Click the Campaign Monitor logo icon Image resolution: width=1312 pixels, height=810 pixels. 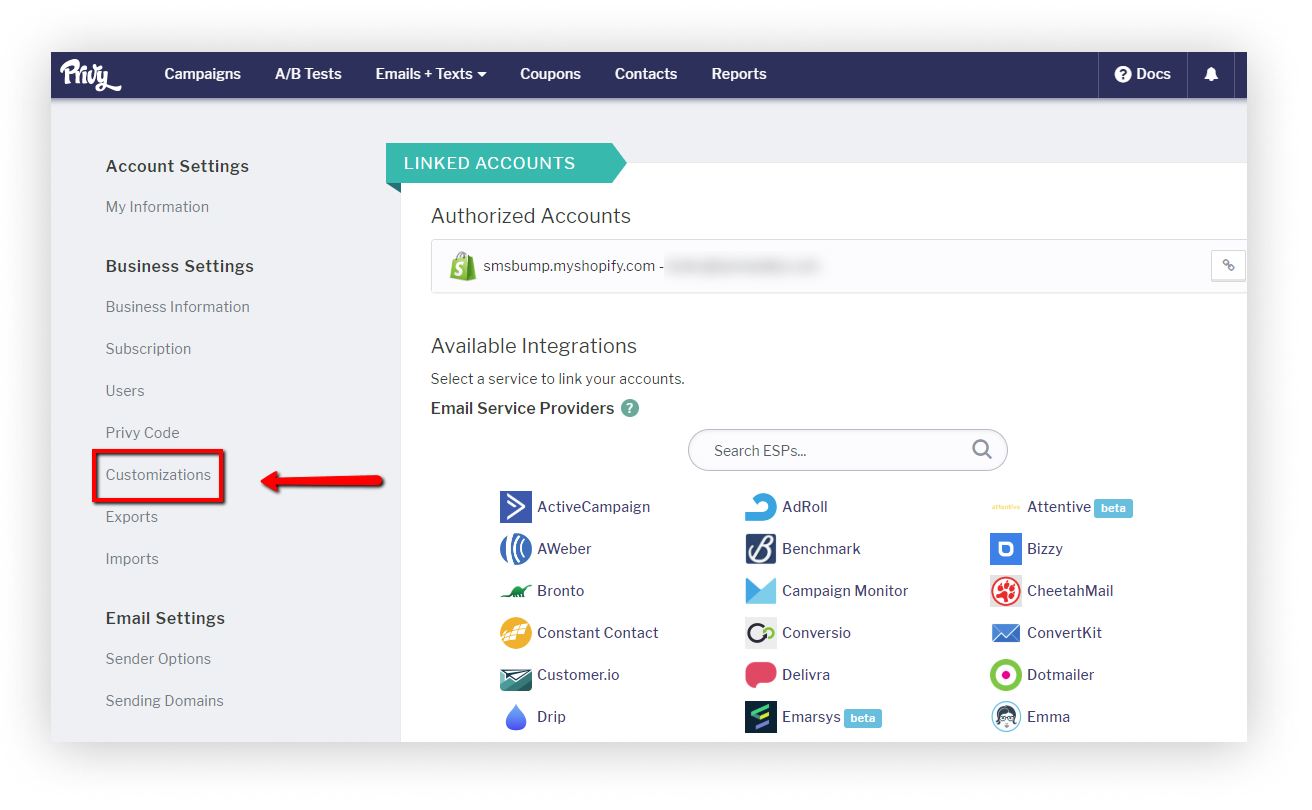(761, 591)
